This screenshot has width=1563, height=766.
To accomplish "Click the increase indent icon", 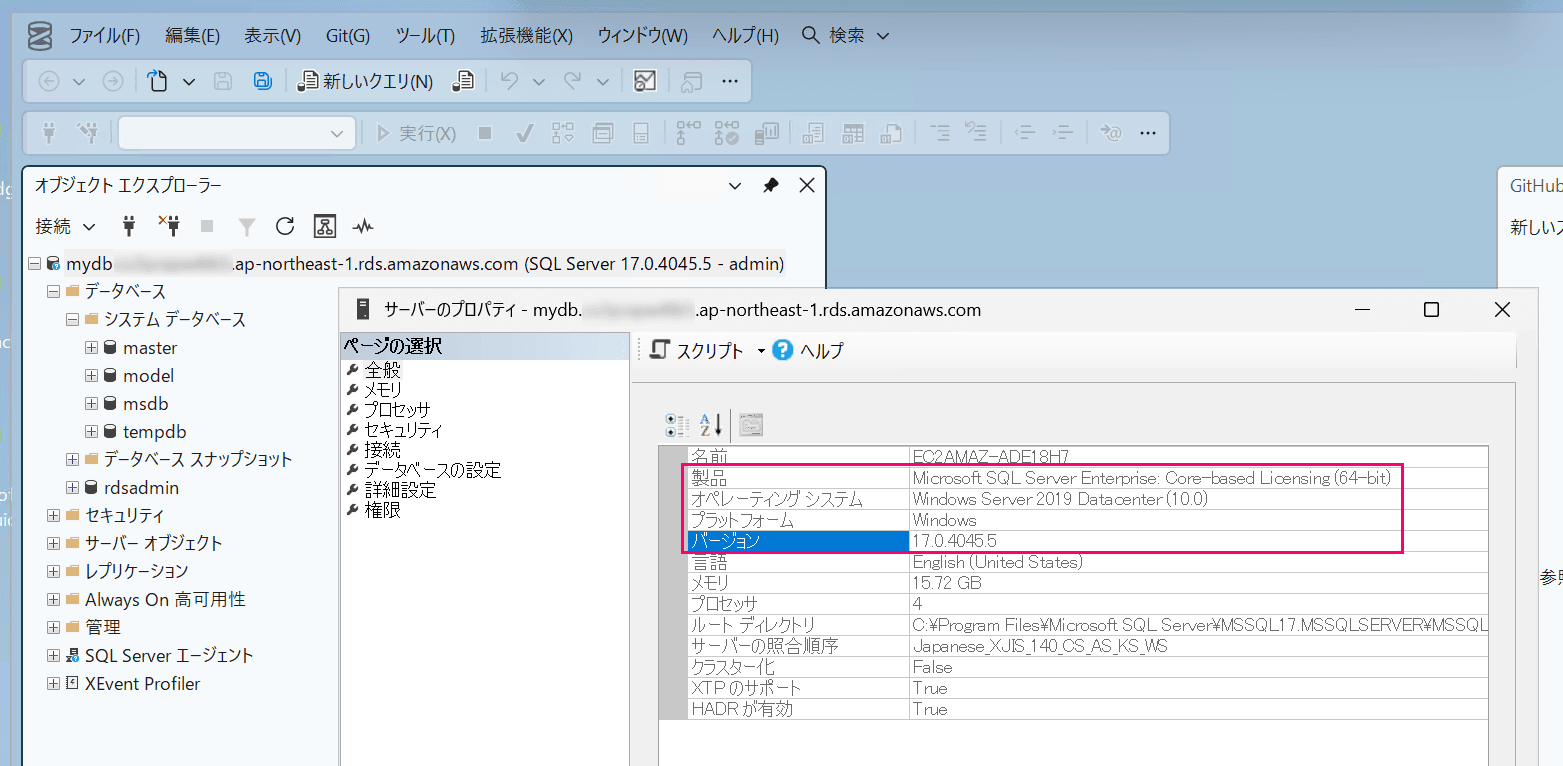I will 1064,133.
